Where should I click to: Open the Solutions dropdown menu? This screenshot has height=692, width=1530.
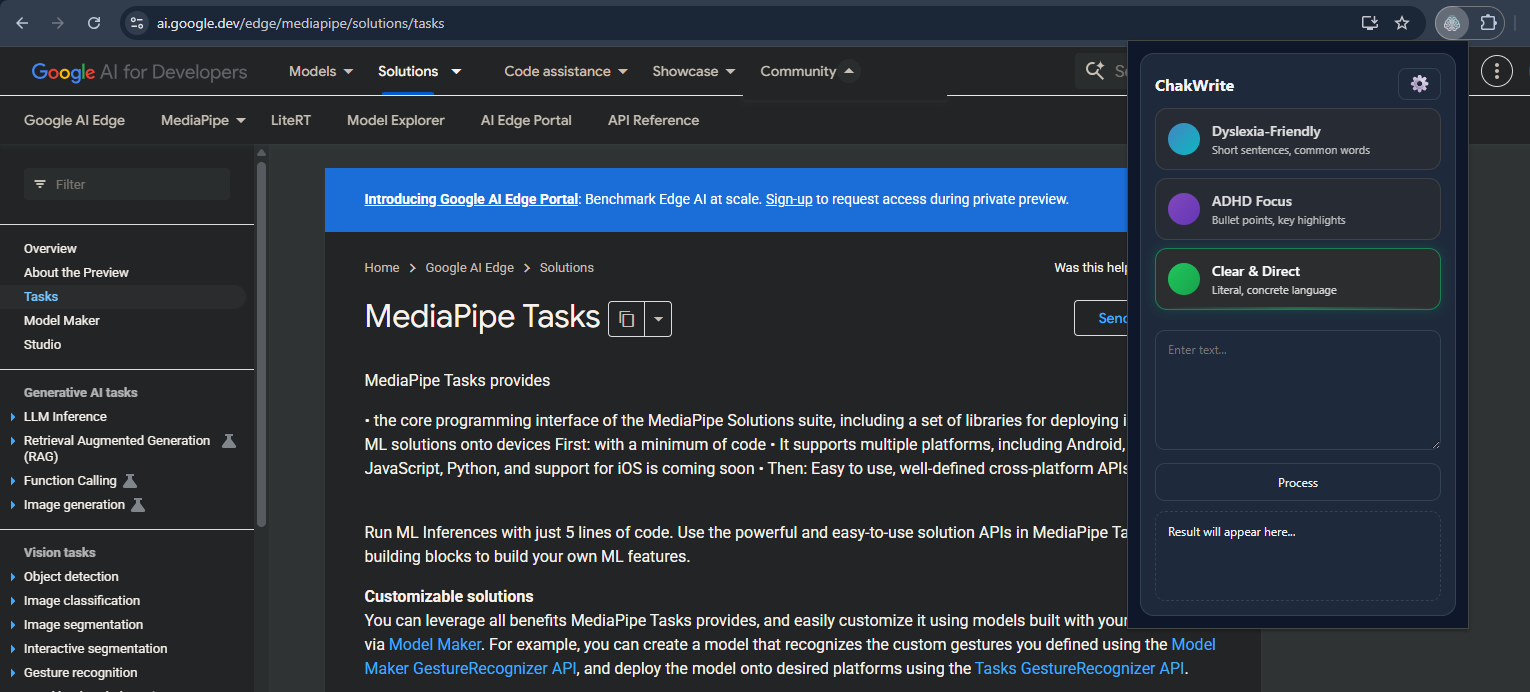[x=456, y=71]
